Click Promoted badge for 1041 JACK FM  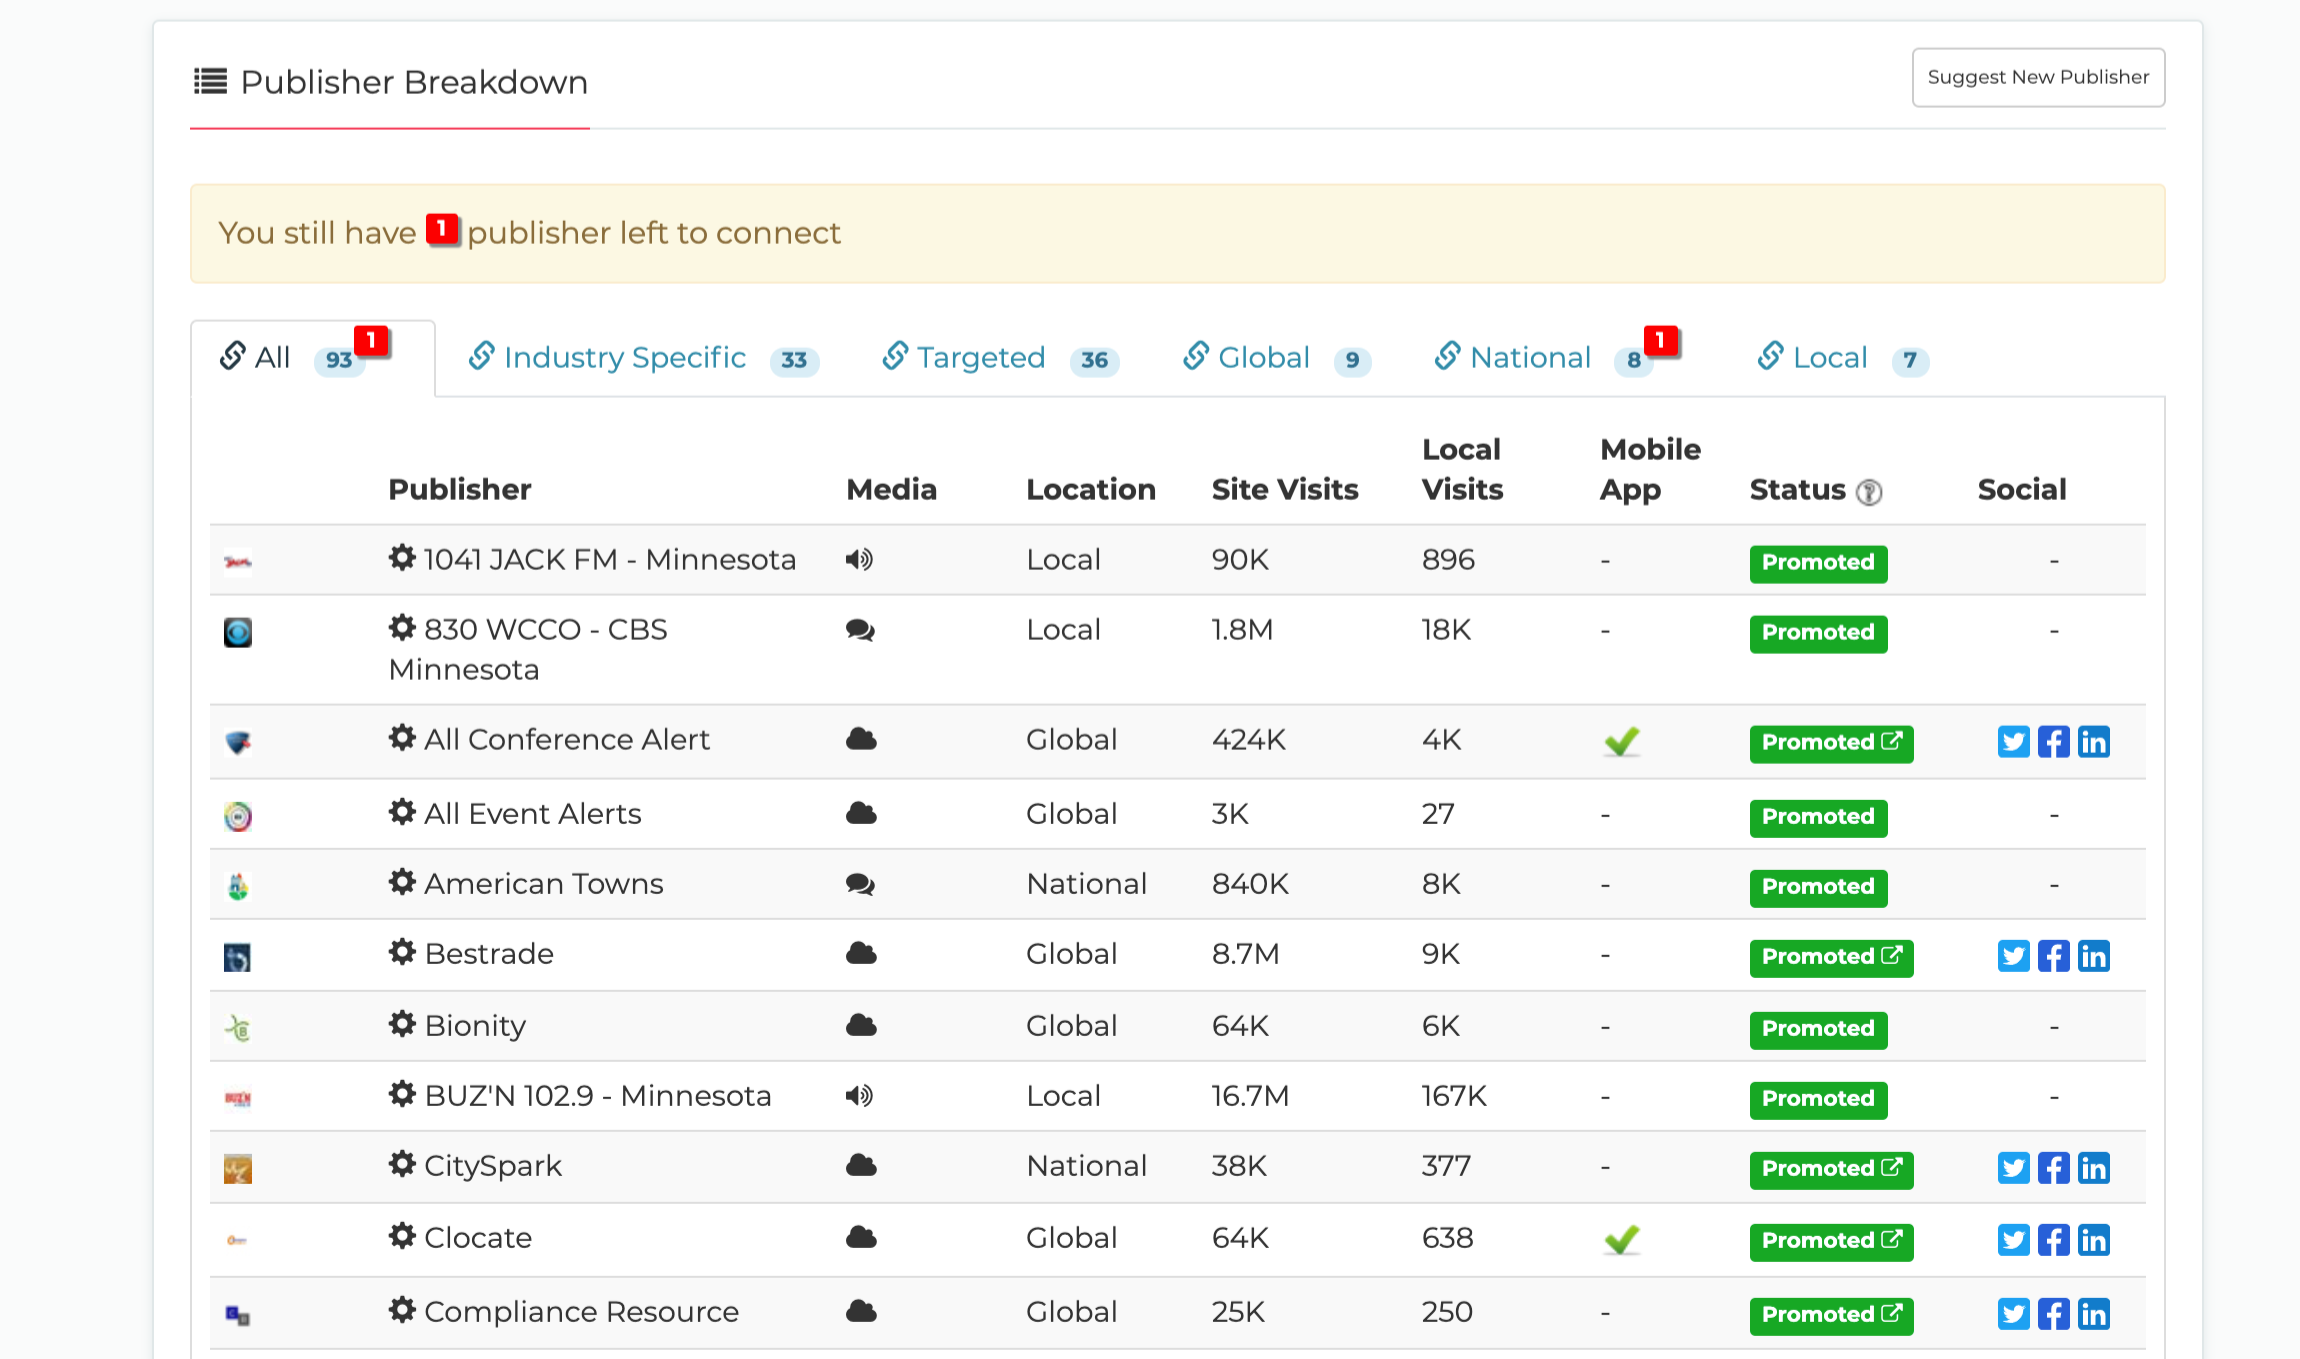click(1818, 564)
